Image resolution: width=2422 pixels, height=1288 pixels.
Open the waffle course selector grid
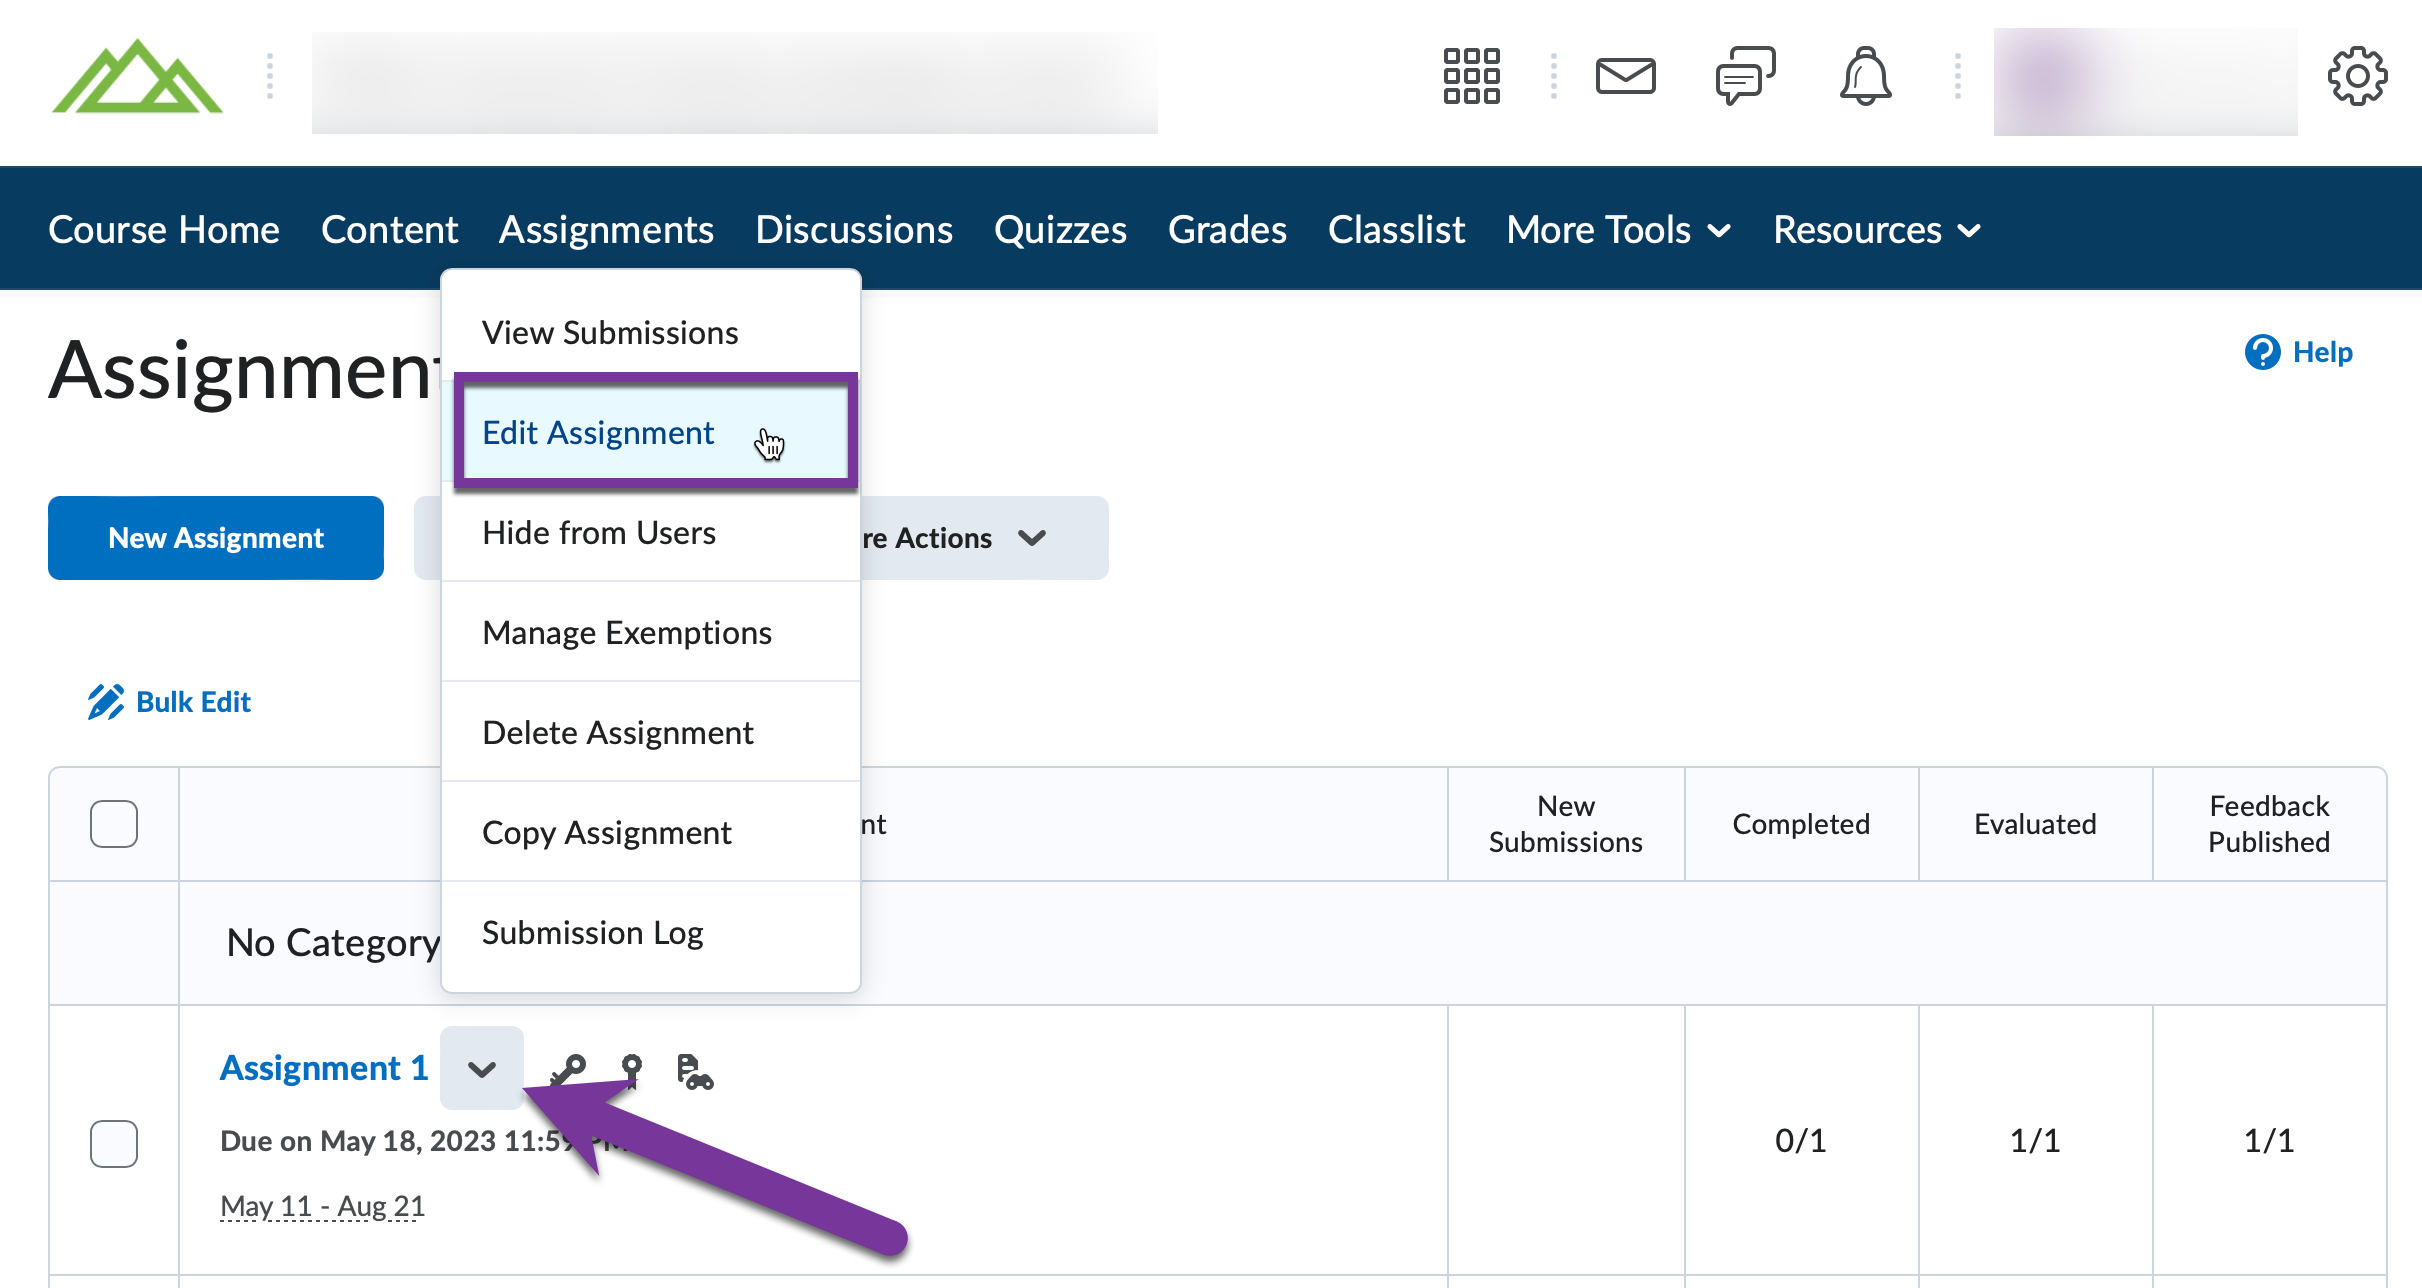(1470, 76)
